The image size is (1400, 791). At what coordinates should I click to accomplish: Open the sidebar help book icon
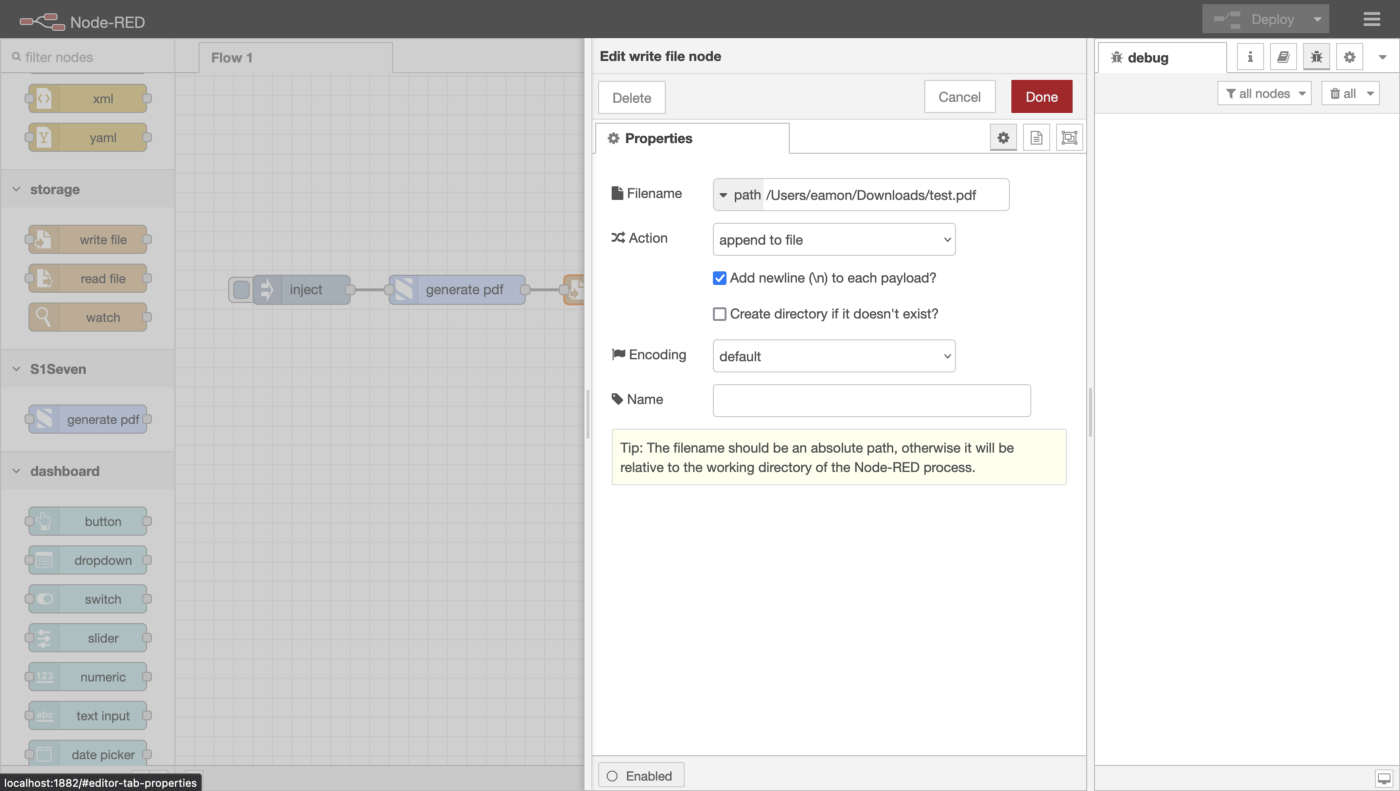tap(1283, 57)
